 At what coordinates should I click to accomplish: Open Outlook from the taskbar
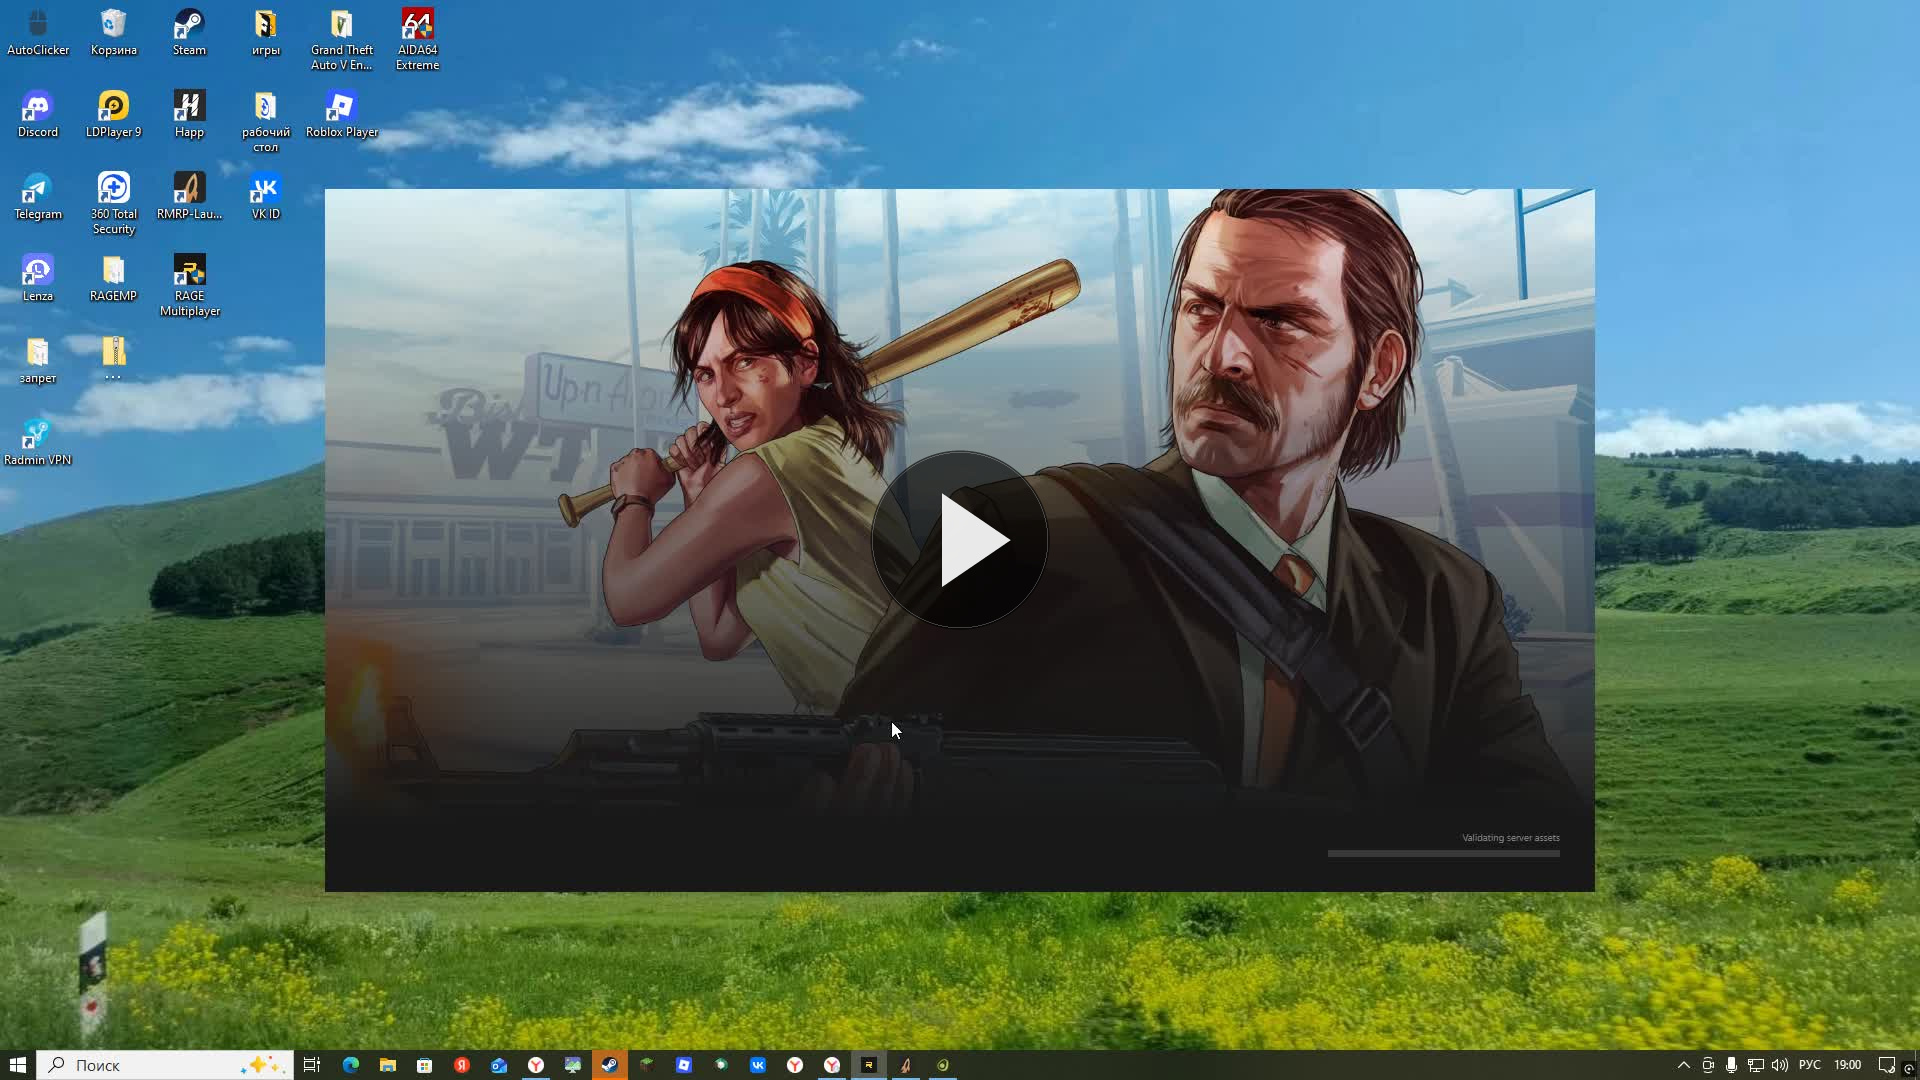(498, 1065)
